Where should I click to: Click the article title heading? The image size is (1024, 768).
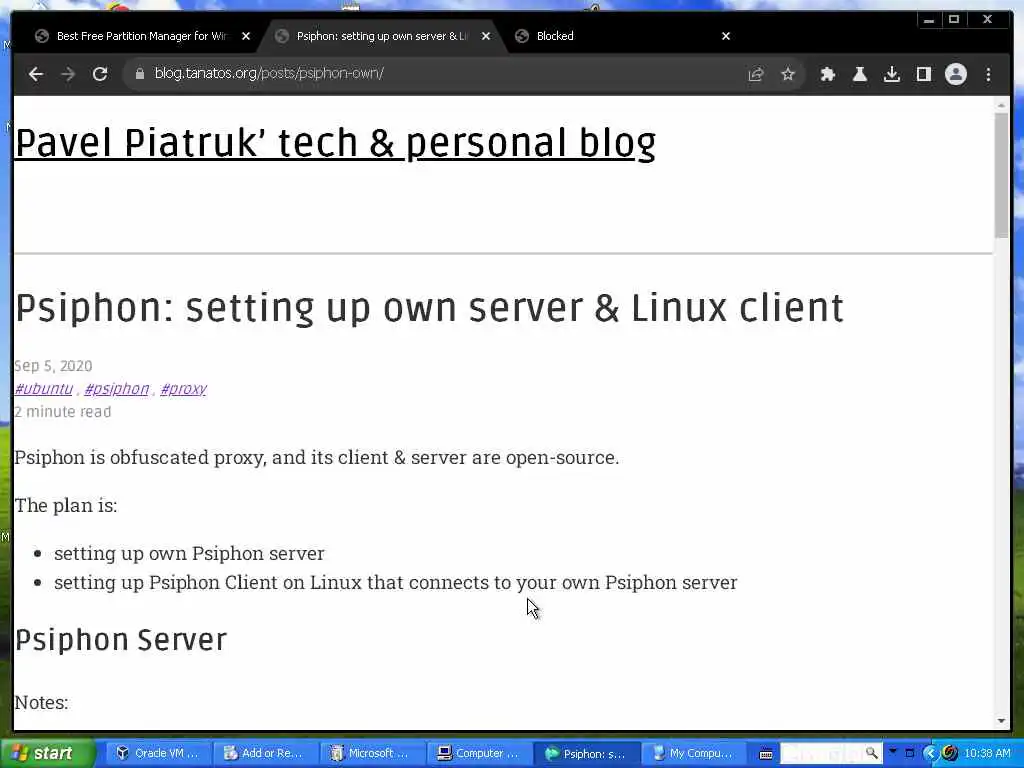pos(429,308)
